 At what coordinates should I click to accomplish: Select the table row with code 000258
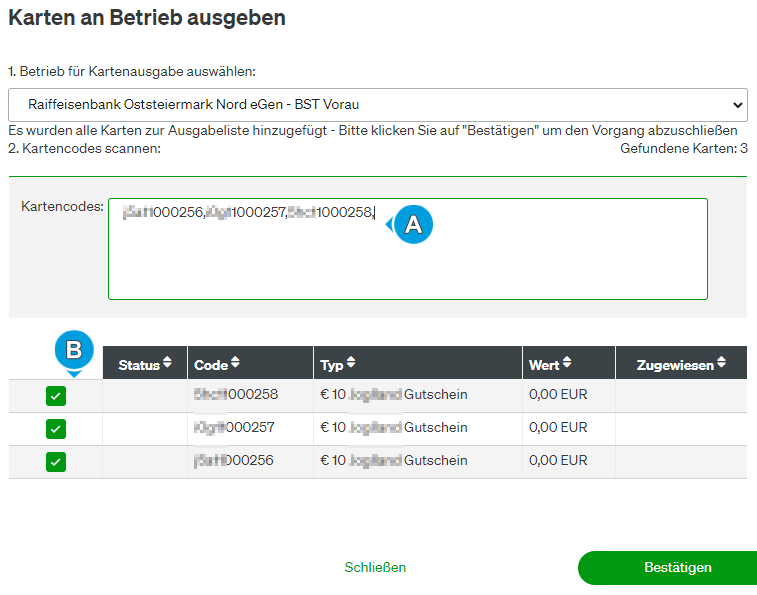click(x=378, y=396)
